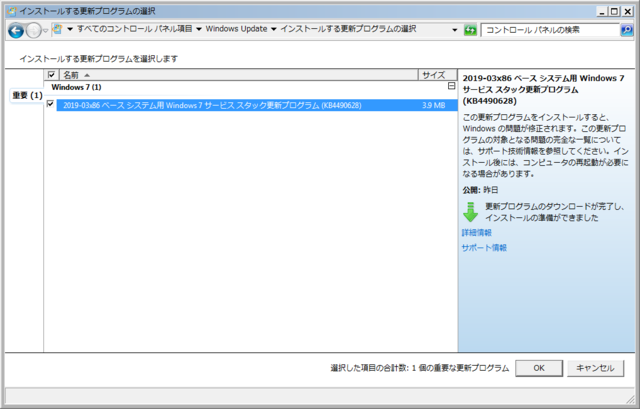Click the OK button
Screen dimensions: 640x409
pos(539,368)
